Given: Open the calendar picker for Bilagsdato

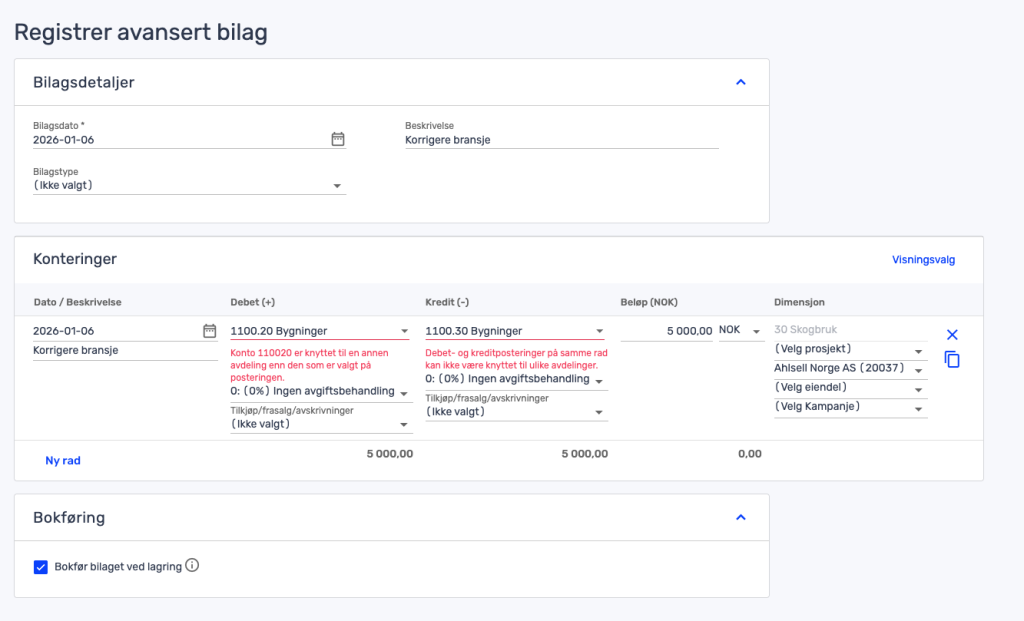Looking at the screenshot, I should click(x=338, y=140).
